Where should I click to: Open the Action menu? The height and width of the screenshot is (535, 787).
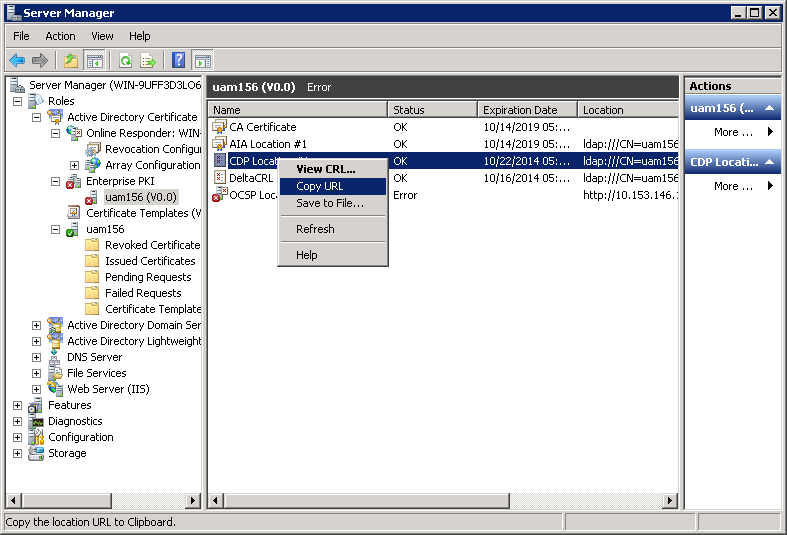[x=60, y=36]
